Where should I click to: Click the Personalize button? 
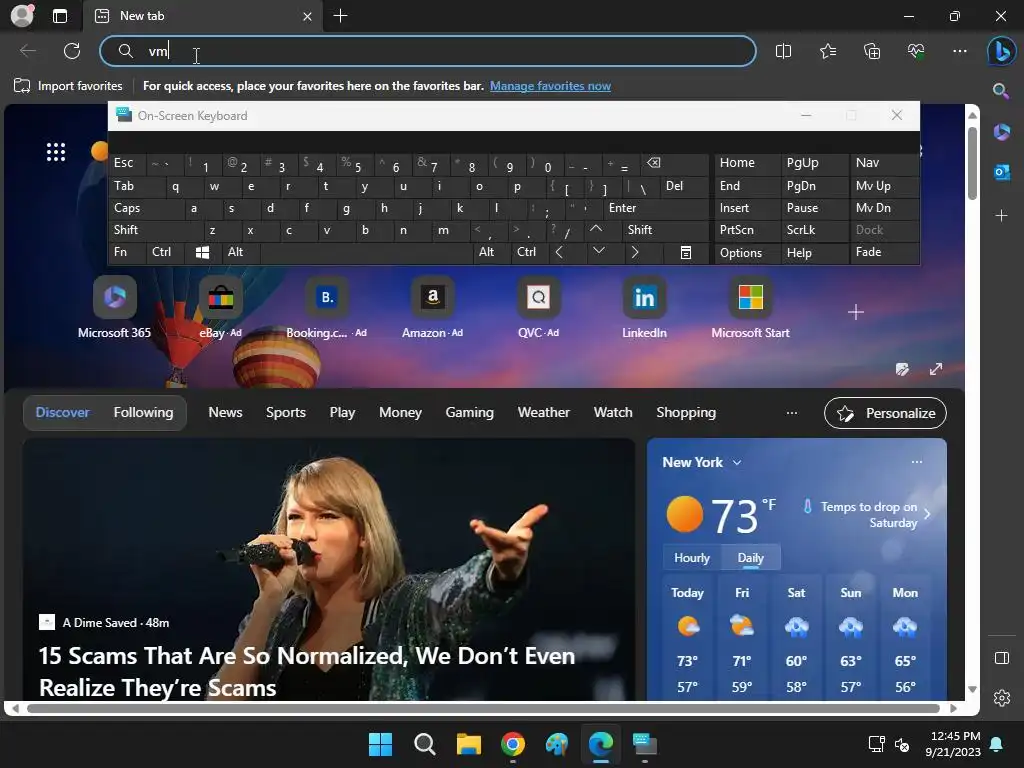coord(885,413)
